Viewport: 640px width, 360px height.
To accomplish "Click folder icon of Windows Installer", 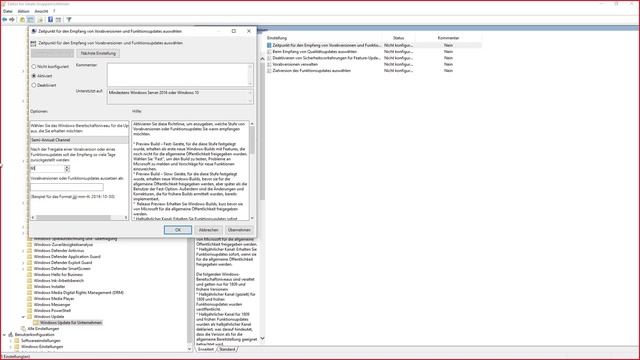I will pyautogui.click(x=29, y=287).
